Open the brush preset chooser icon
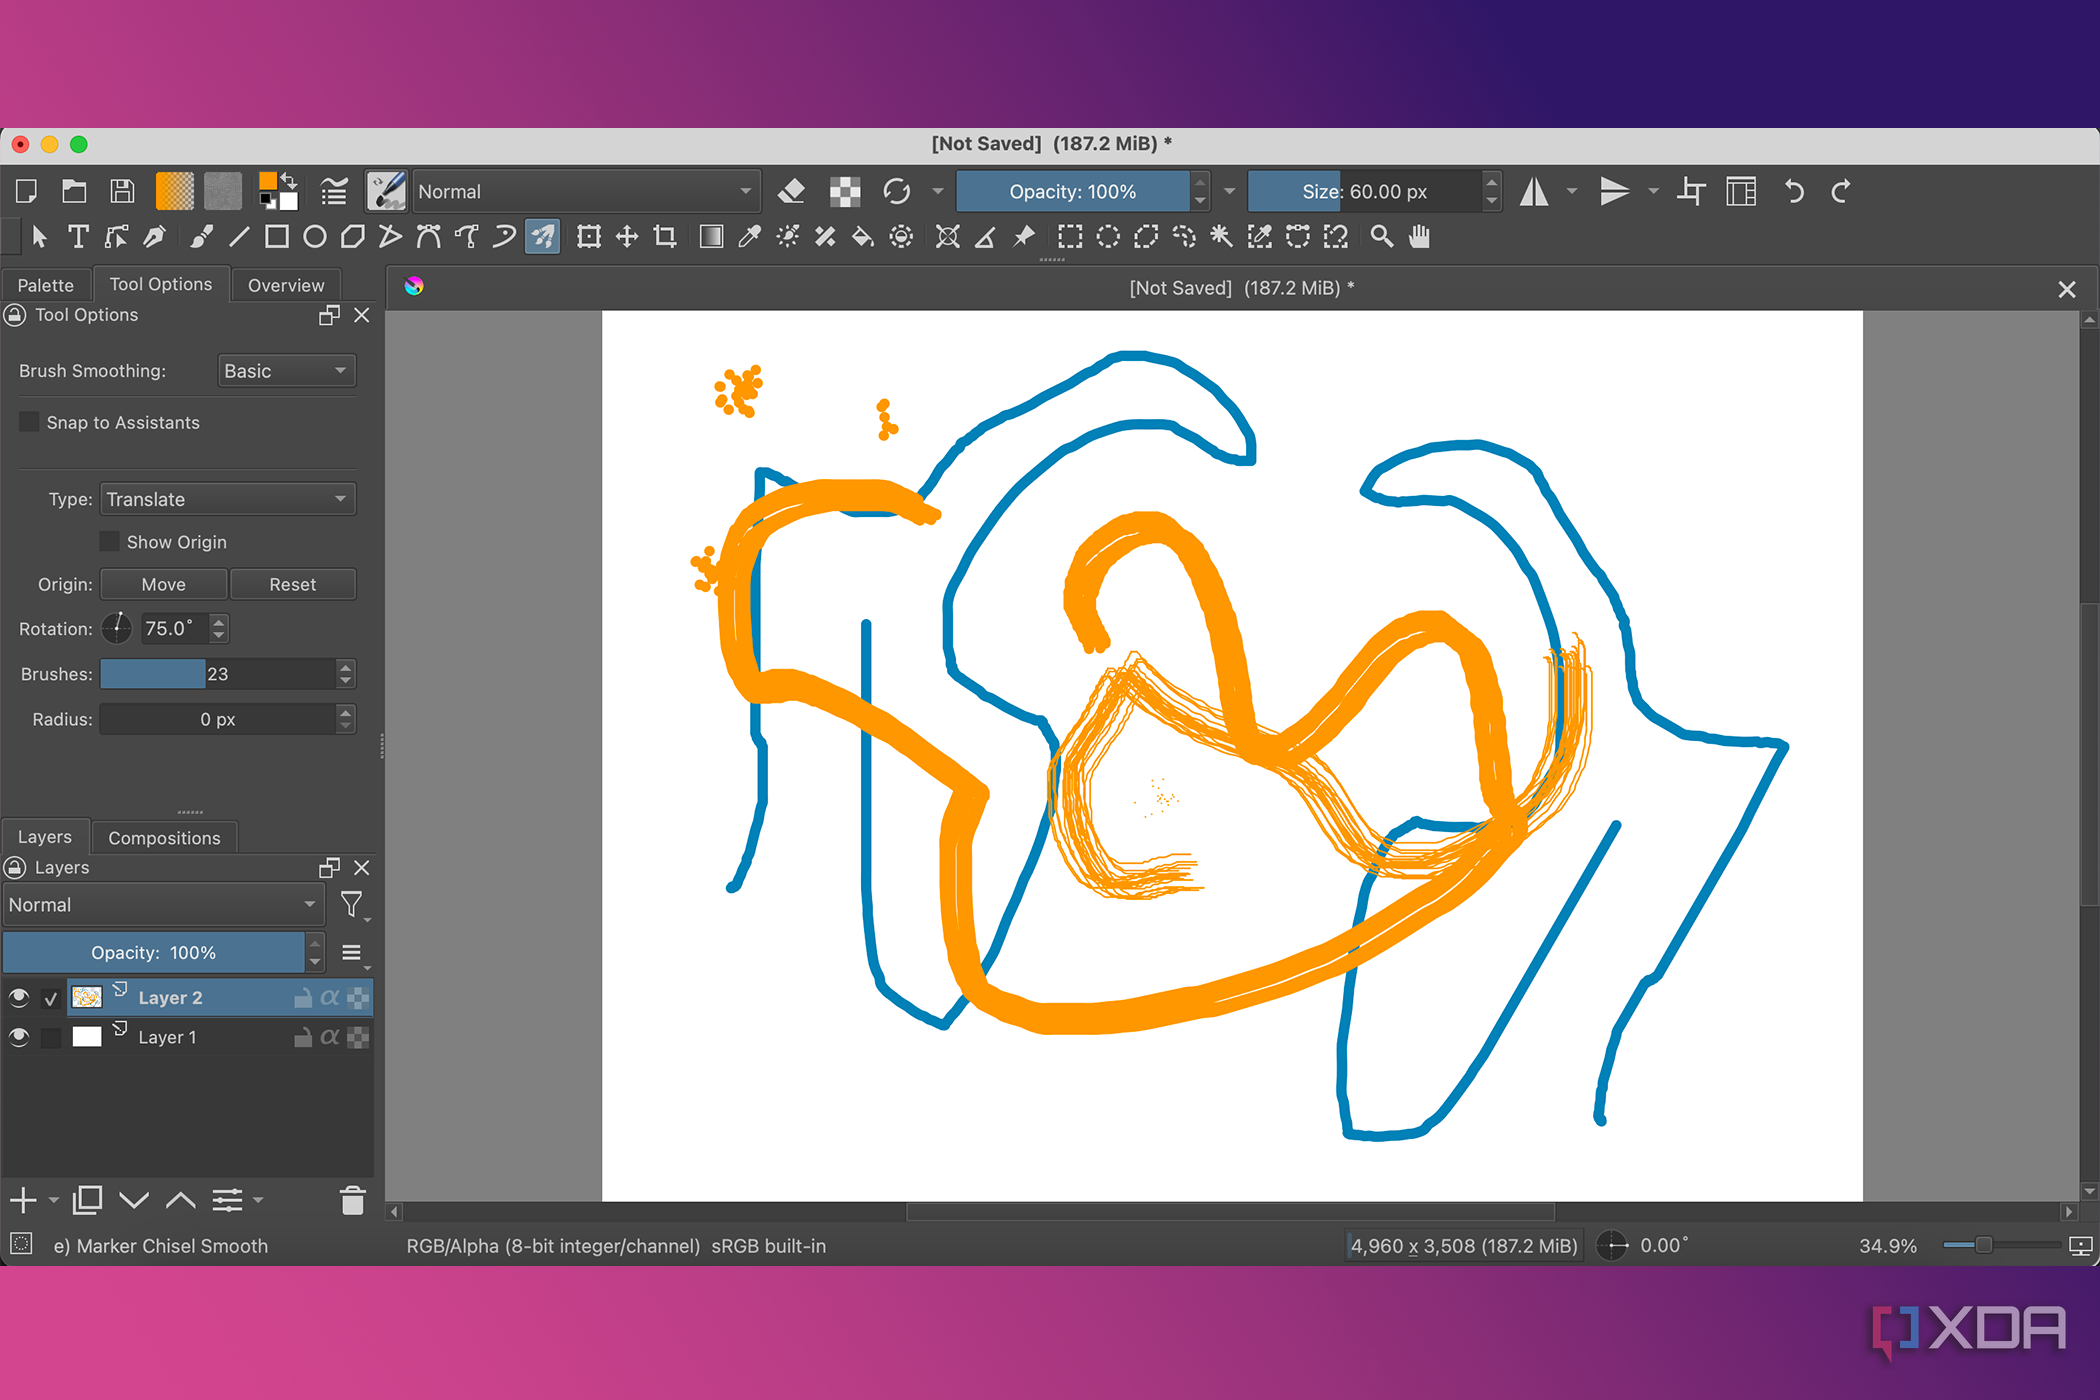This screenshot has height=1400, width=2100. tap(386, 191)
